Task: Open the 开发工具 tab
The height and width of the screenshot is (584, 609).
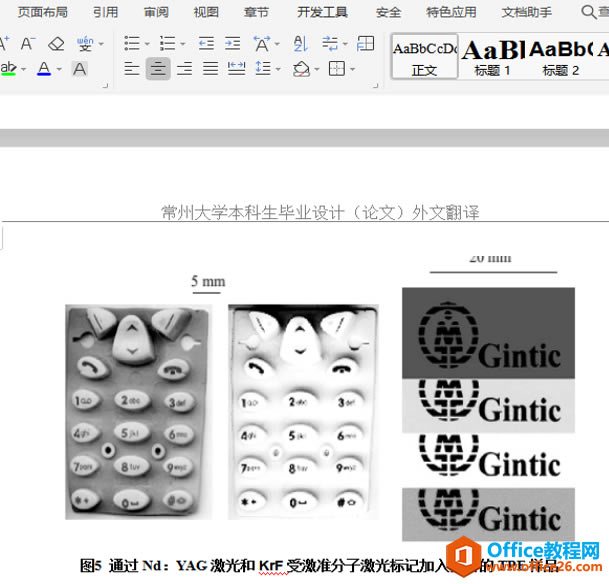Action: coord(322,12)
